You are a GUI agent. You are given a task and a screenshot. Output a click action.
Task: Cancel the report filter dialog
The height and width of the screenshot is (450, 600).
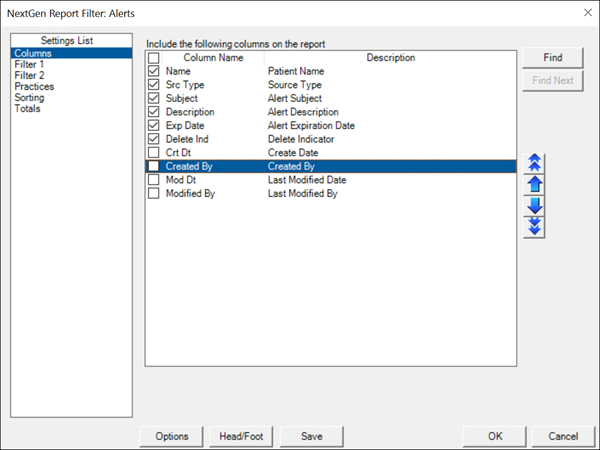click(563, 437)
